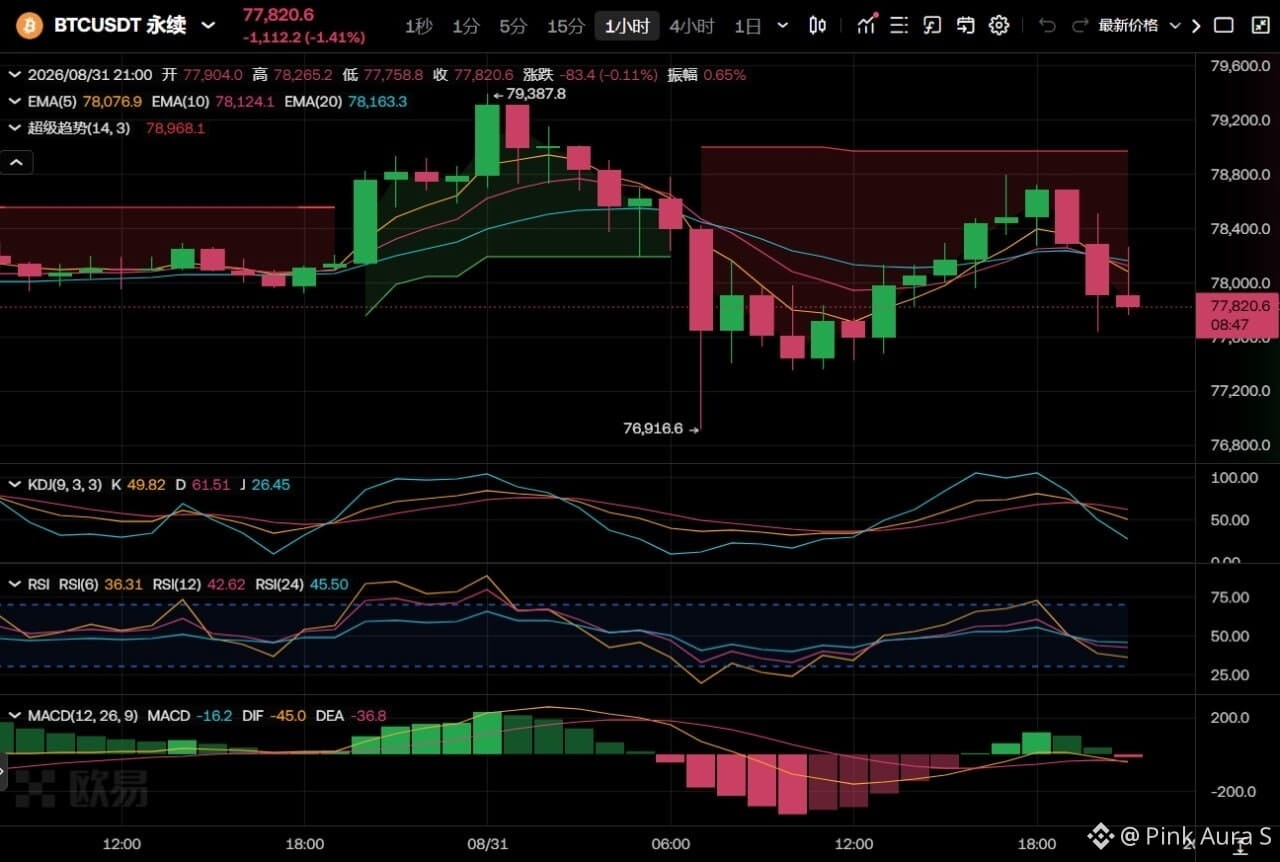Select the 1分 timeframe

466,26
